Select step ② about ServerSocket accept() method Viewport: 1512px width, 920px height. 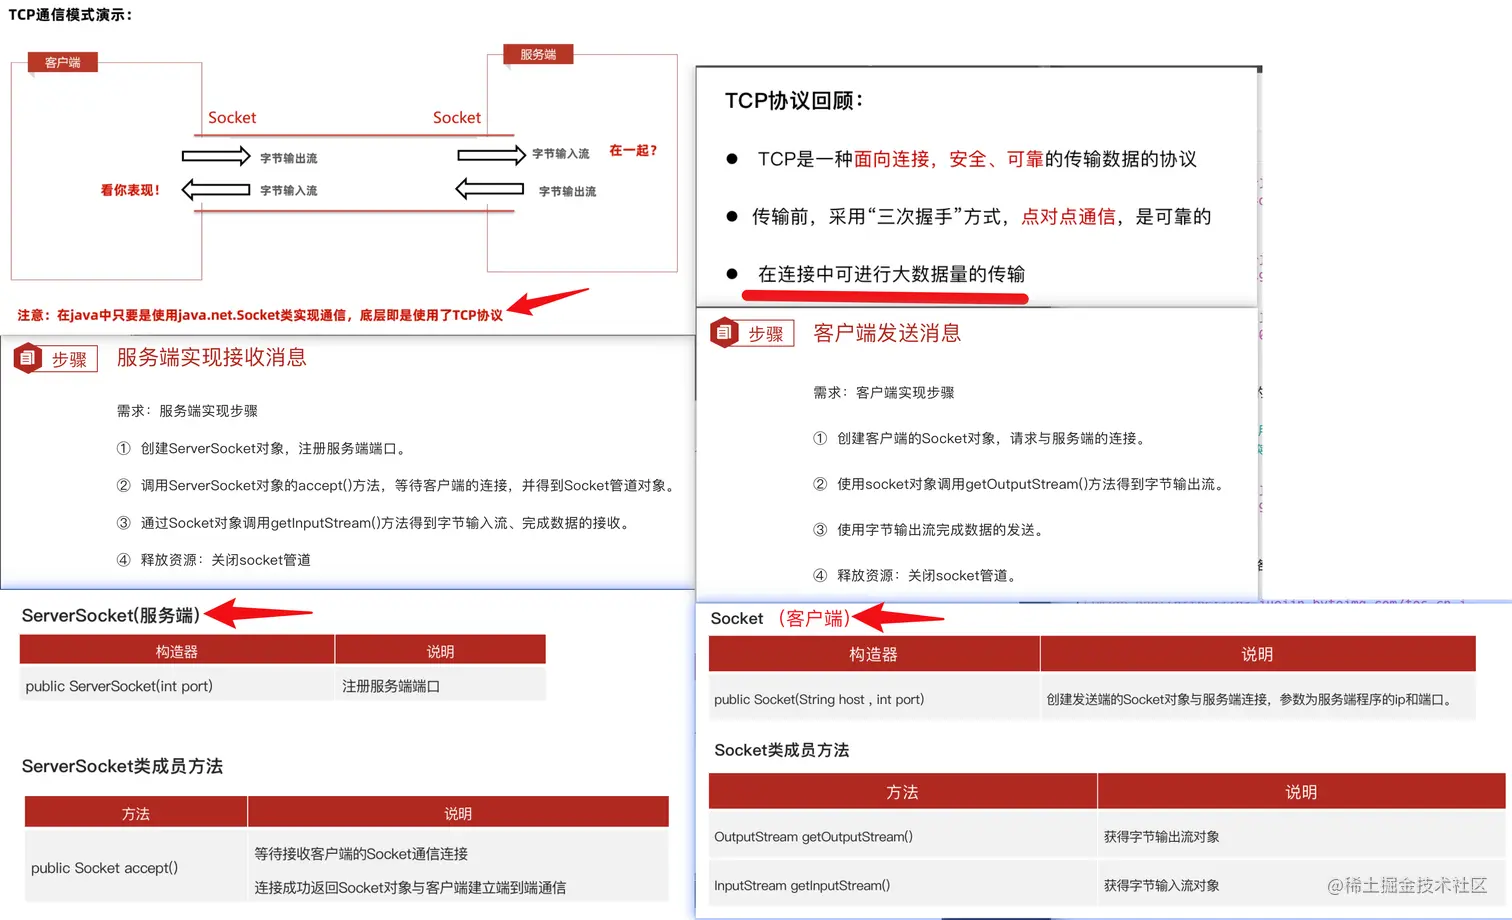click(398, 485)
